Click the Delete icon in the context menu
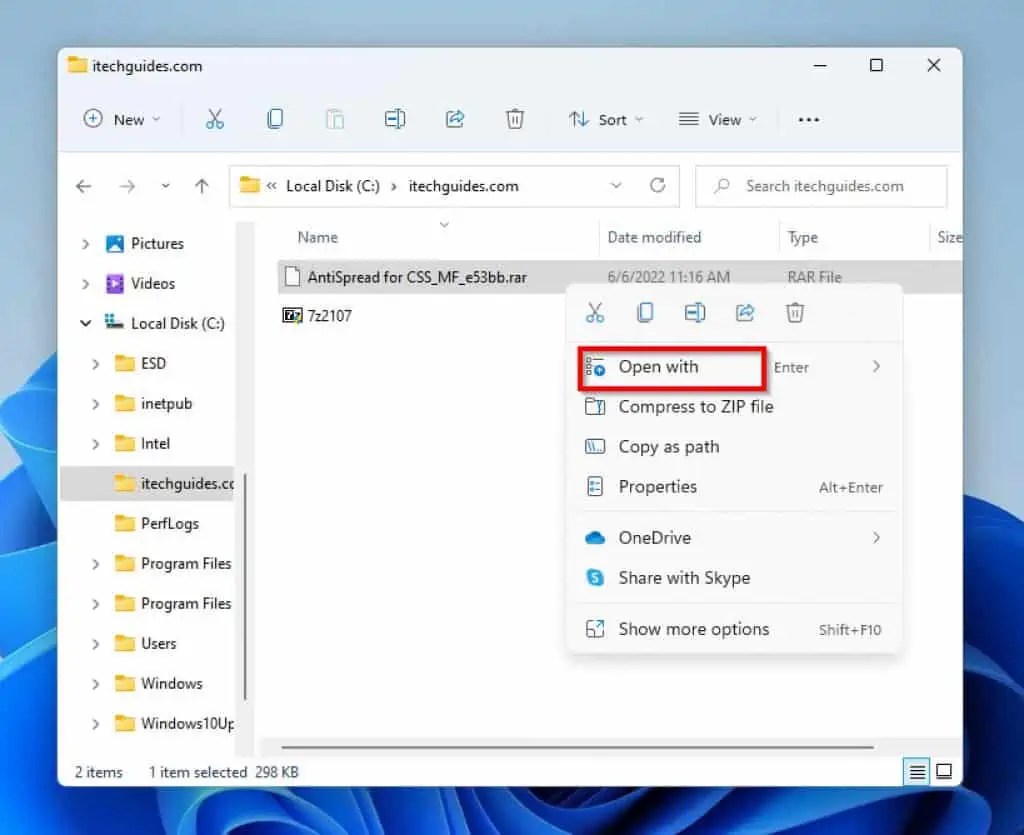Image resolution: width=1024 pixels, height=835 pixels. coord(795,312)
